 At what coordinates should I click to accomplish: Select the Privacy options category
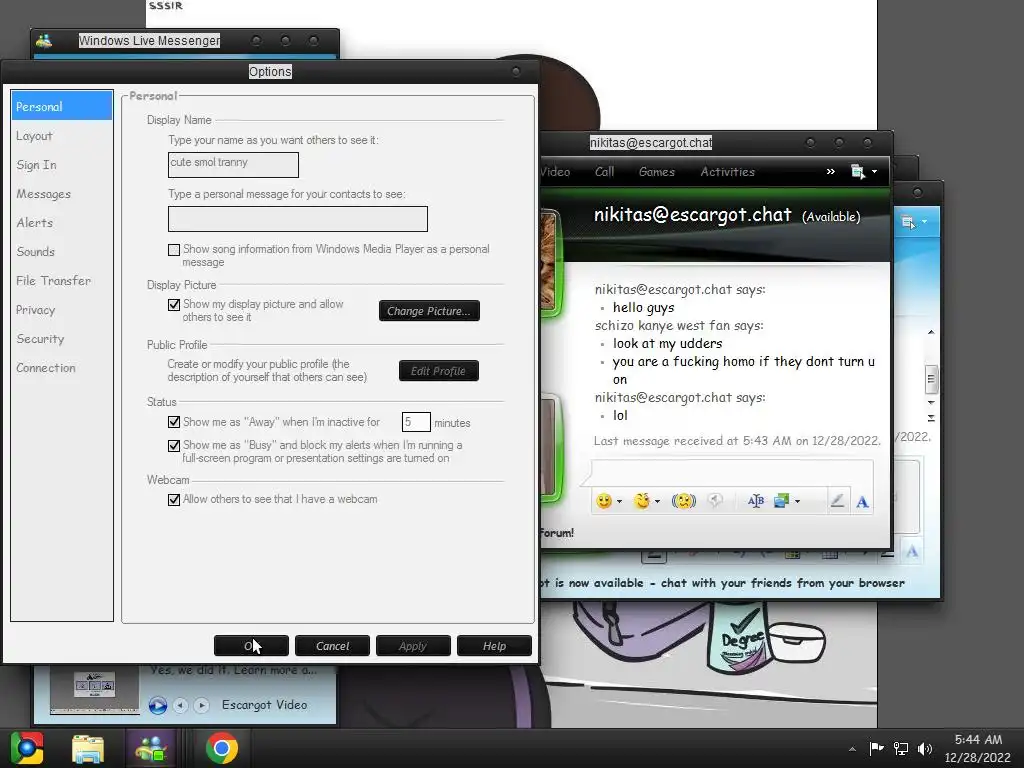pos(62,310)
